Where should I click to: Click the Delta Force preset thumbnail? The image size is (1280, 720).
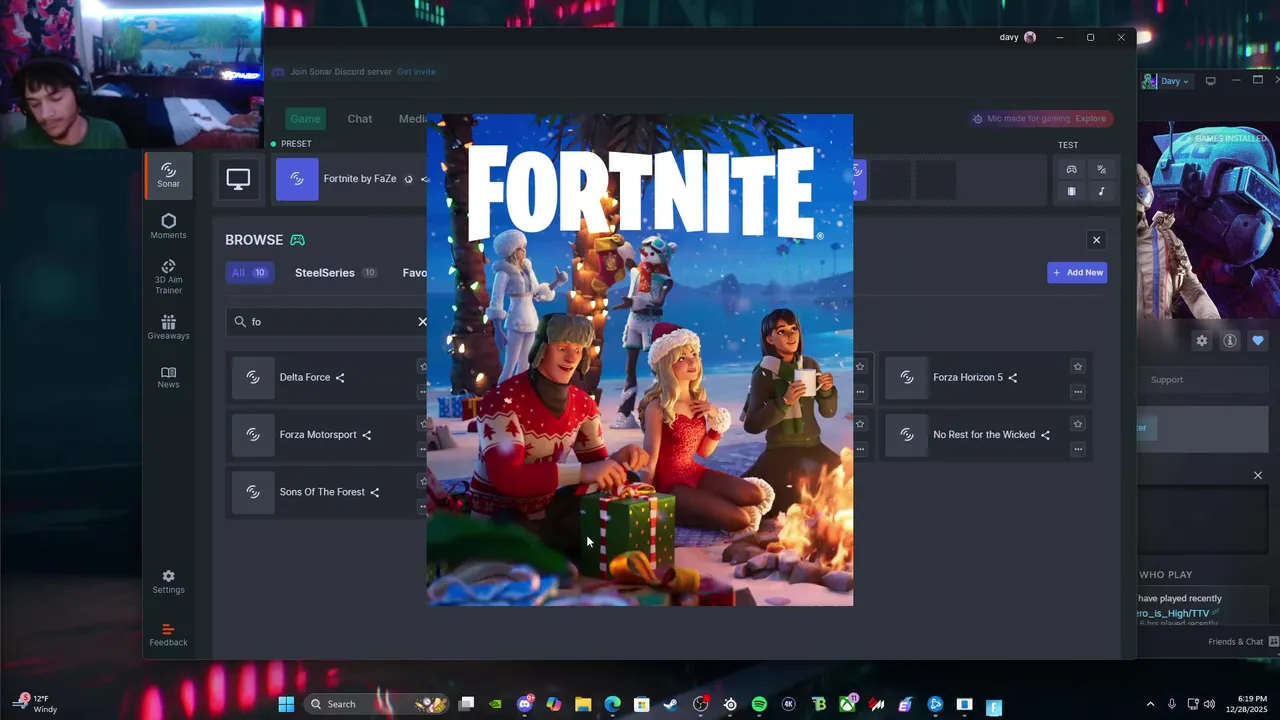(x=253, y=377)
